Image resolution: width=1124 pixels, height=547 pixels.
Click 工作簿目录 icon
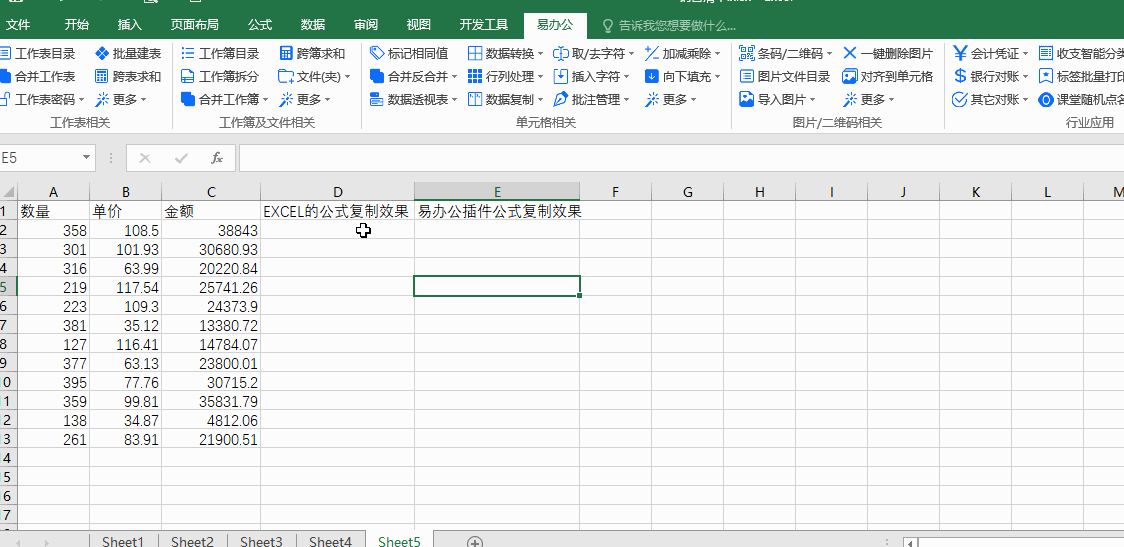pyautogui.click(x=188, y=54)
